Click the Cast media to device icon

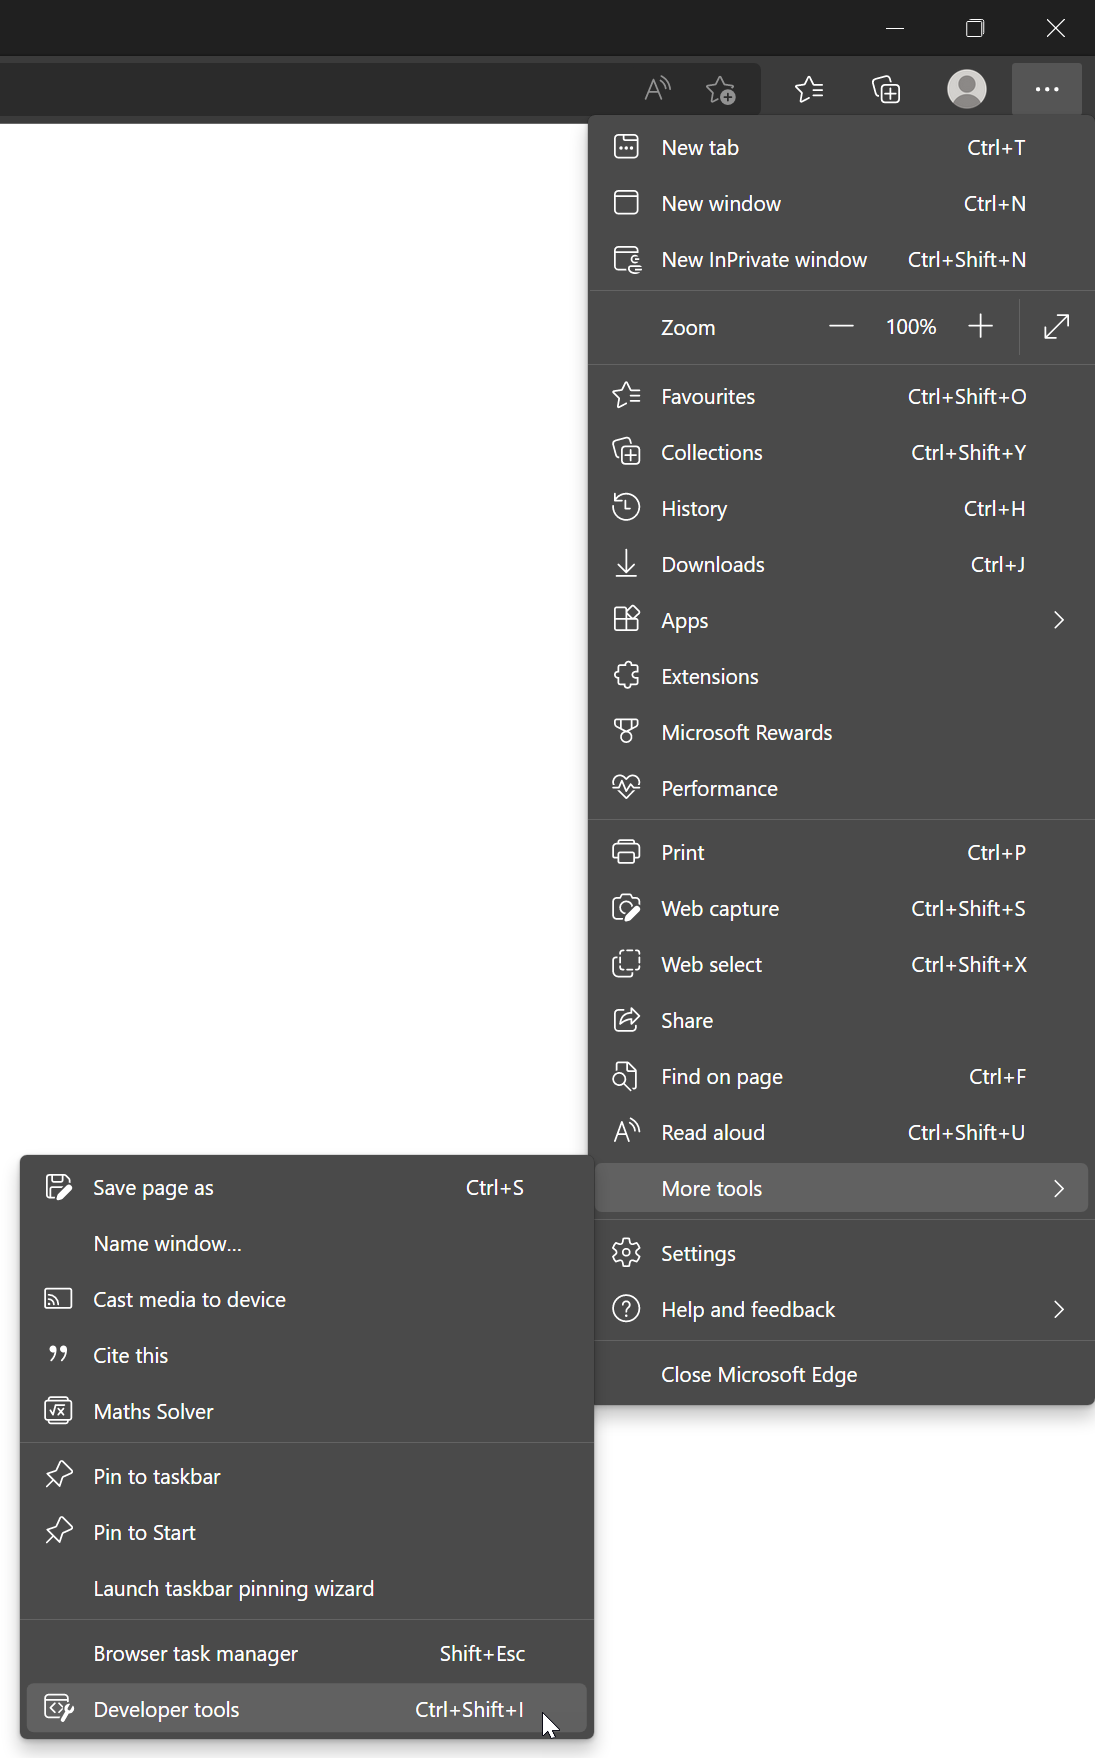coord(58,1299)
